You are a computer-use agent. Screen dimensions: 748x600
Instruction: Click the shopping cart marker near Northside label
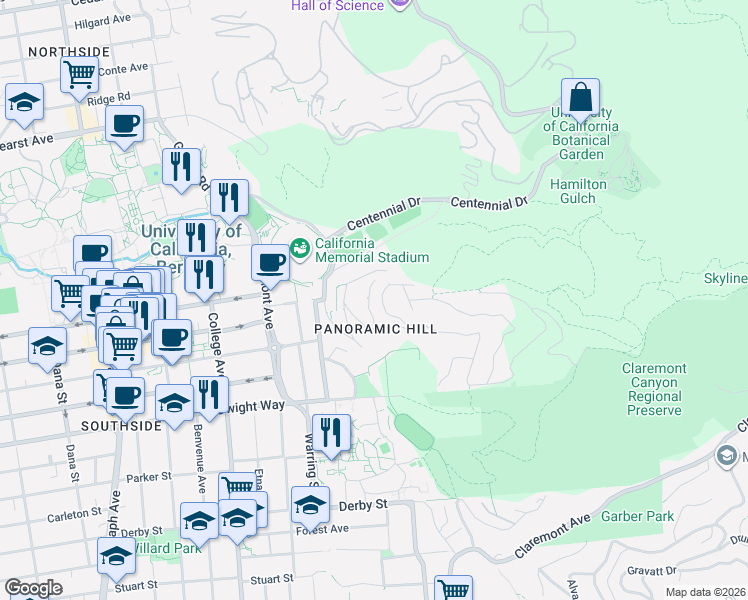[80, 76]
